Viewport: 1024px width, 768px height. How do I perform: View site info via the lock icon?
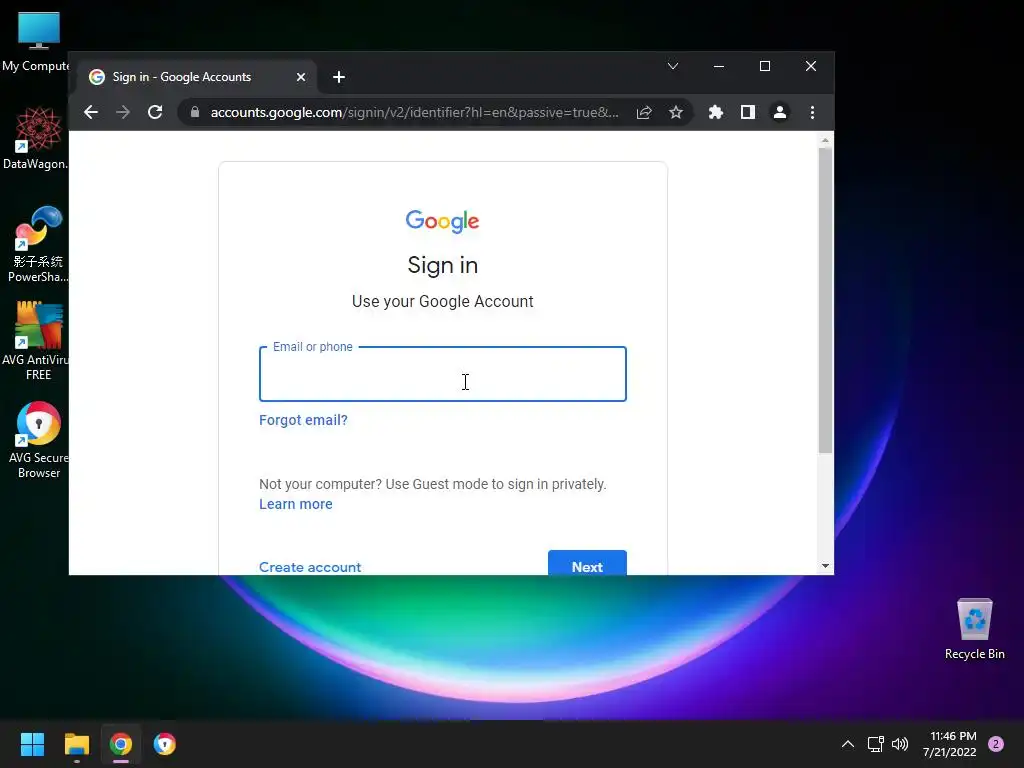[x=195, y=112]
